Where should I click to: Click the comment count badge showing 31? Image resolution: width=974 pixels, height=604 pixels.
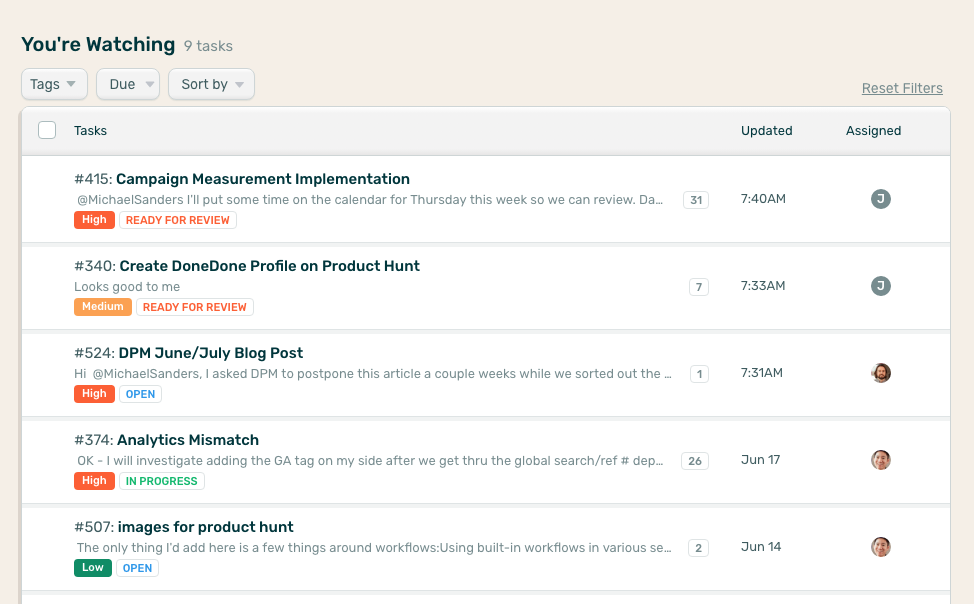point(695,199)
